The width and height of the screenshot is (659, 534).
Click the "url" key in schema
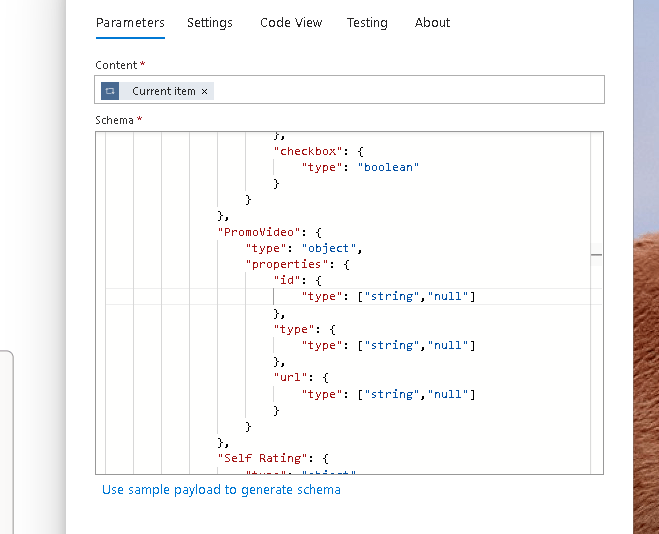pyautogui.click(x=290, y=377)
